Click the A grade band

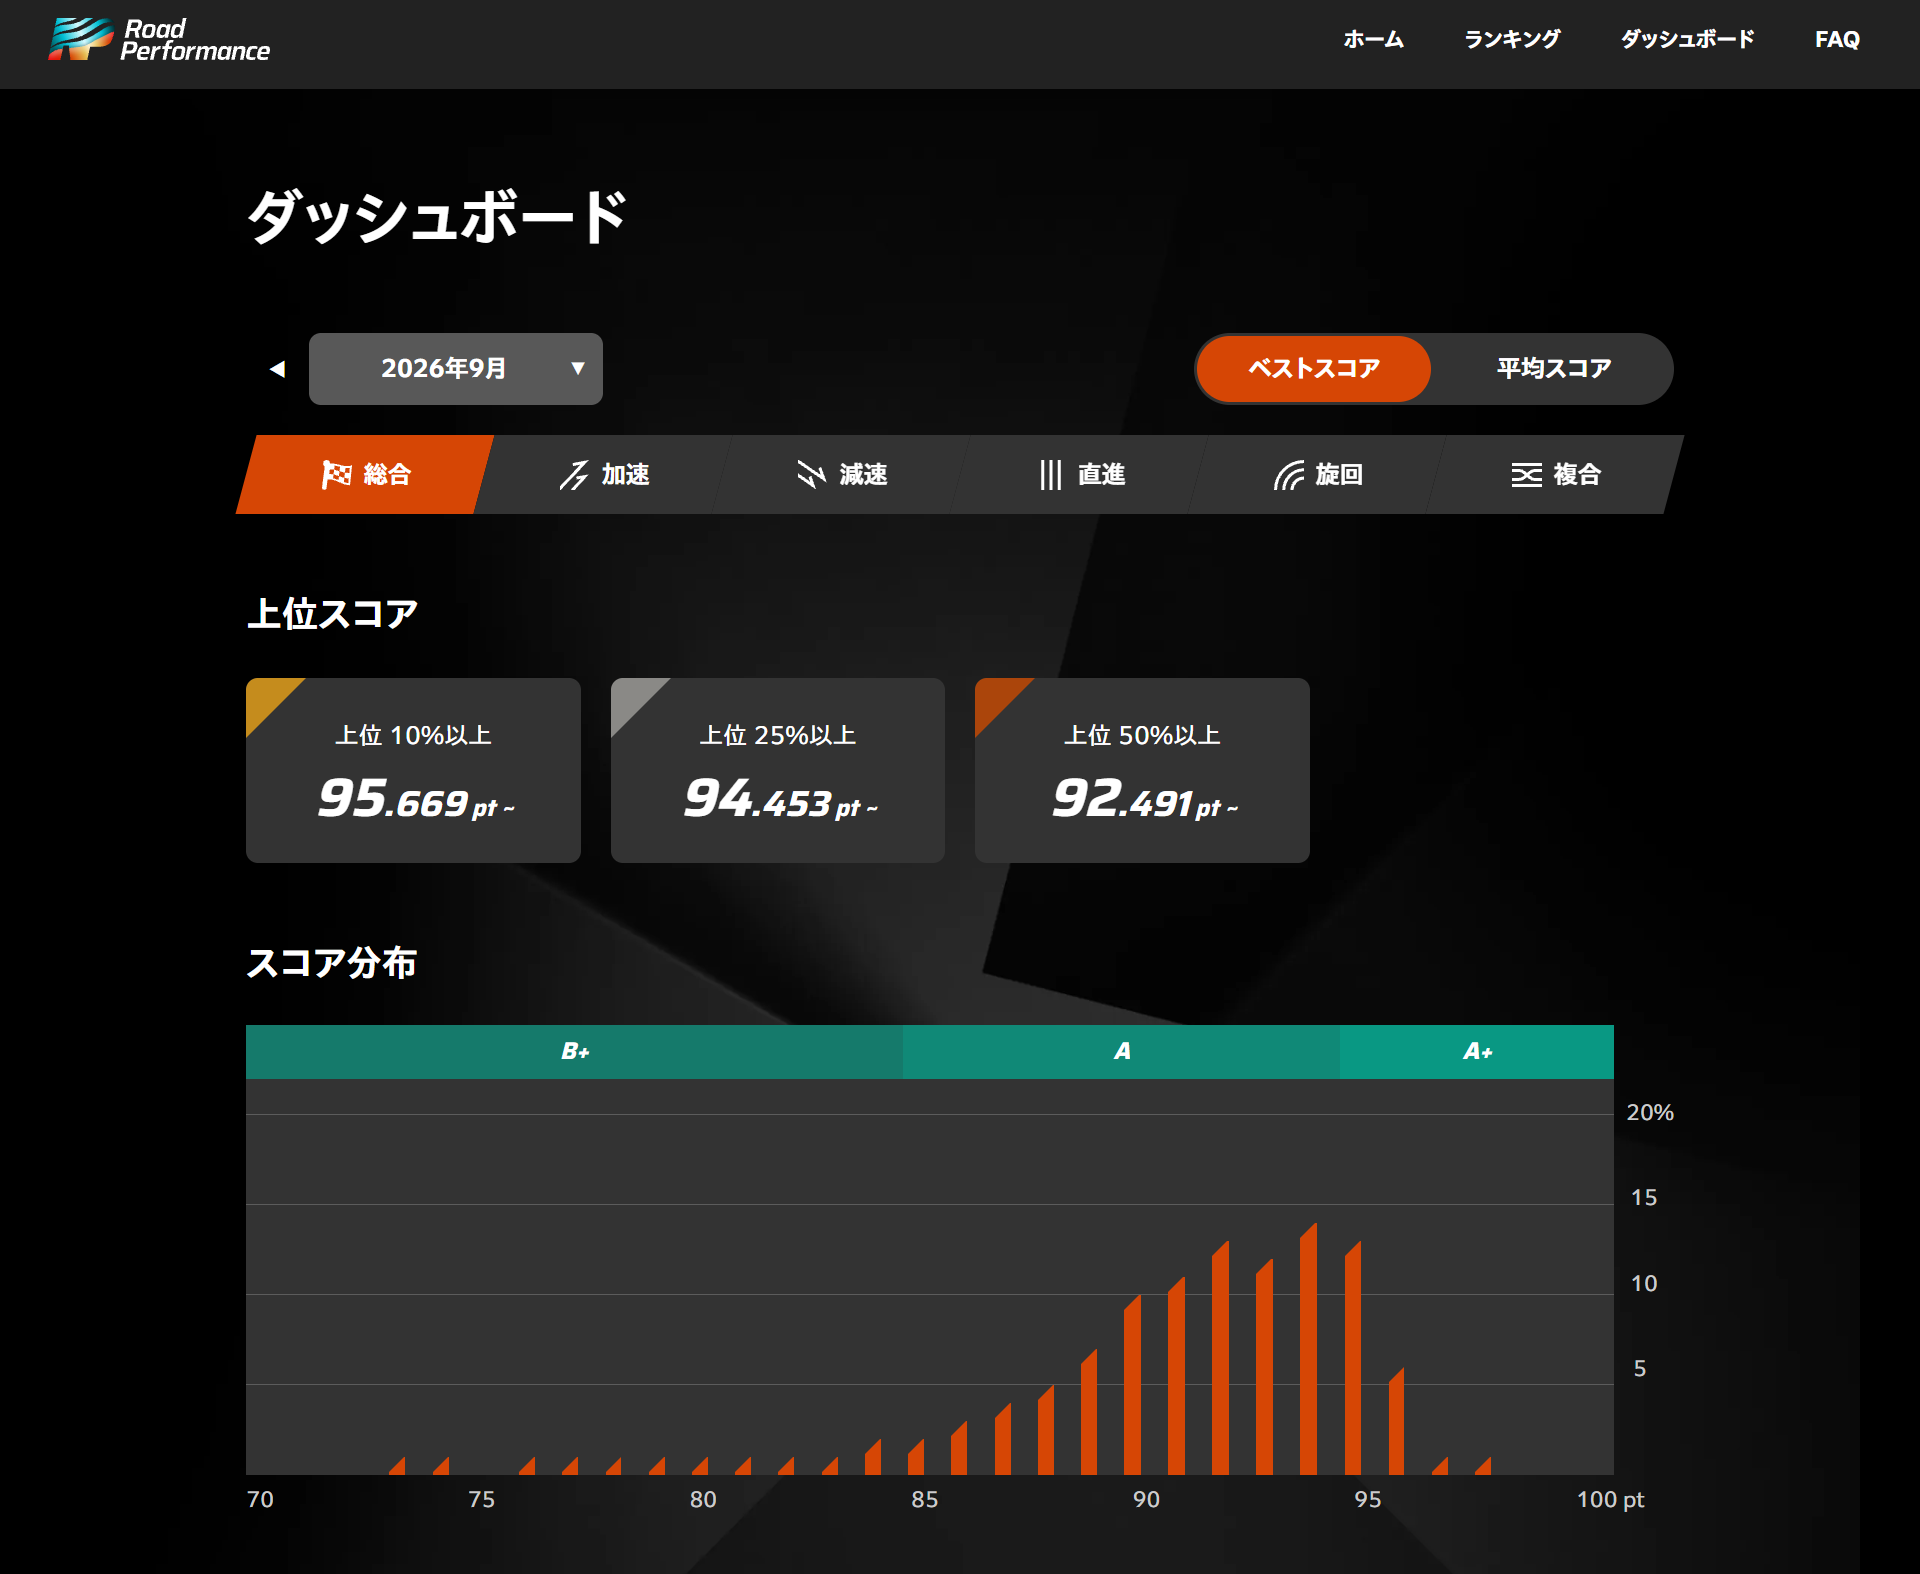pos(1121,1051)
